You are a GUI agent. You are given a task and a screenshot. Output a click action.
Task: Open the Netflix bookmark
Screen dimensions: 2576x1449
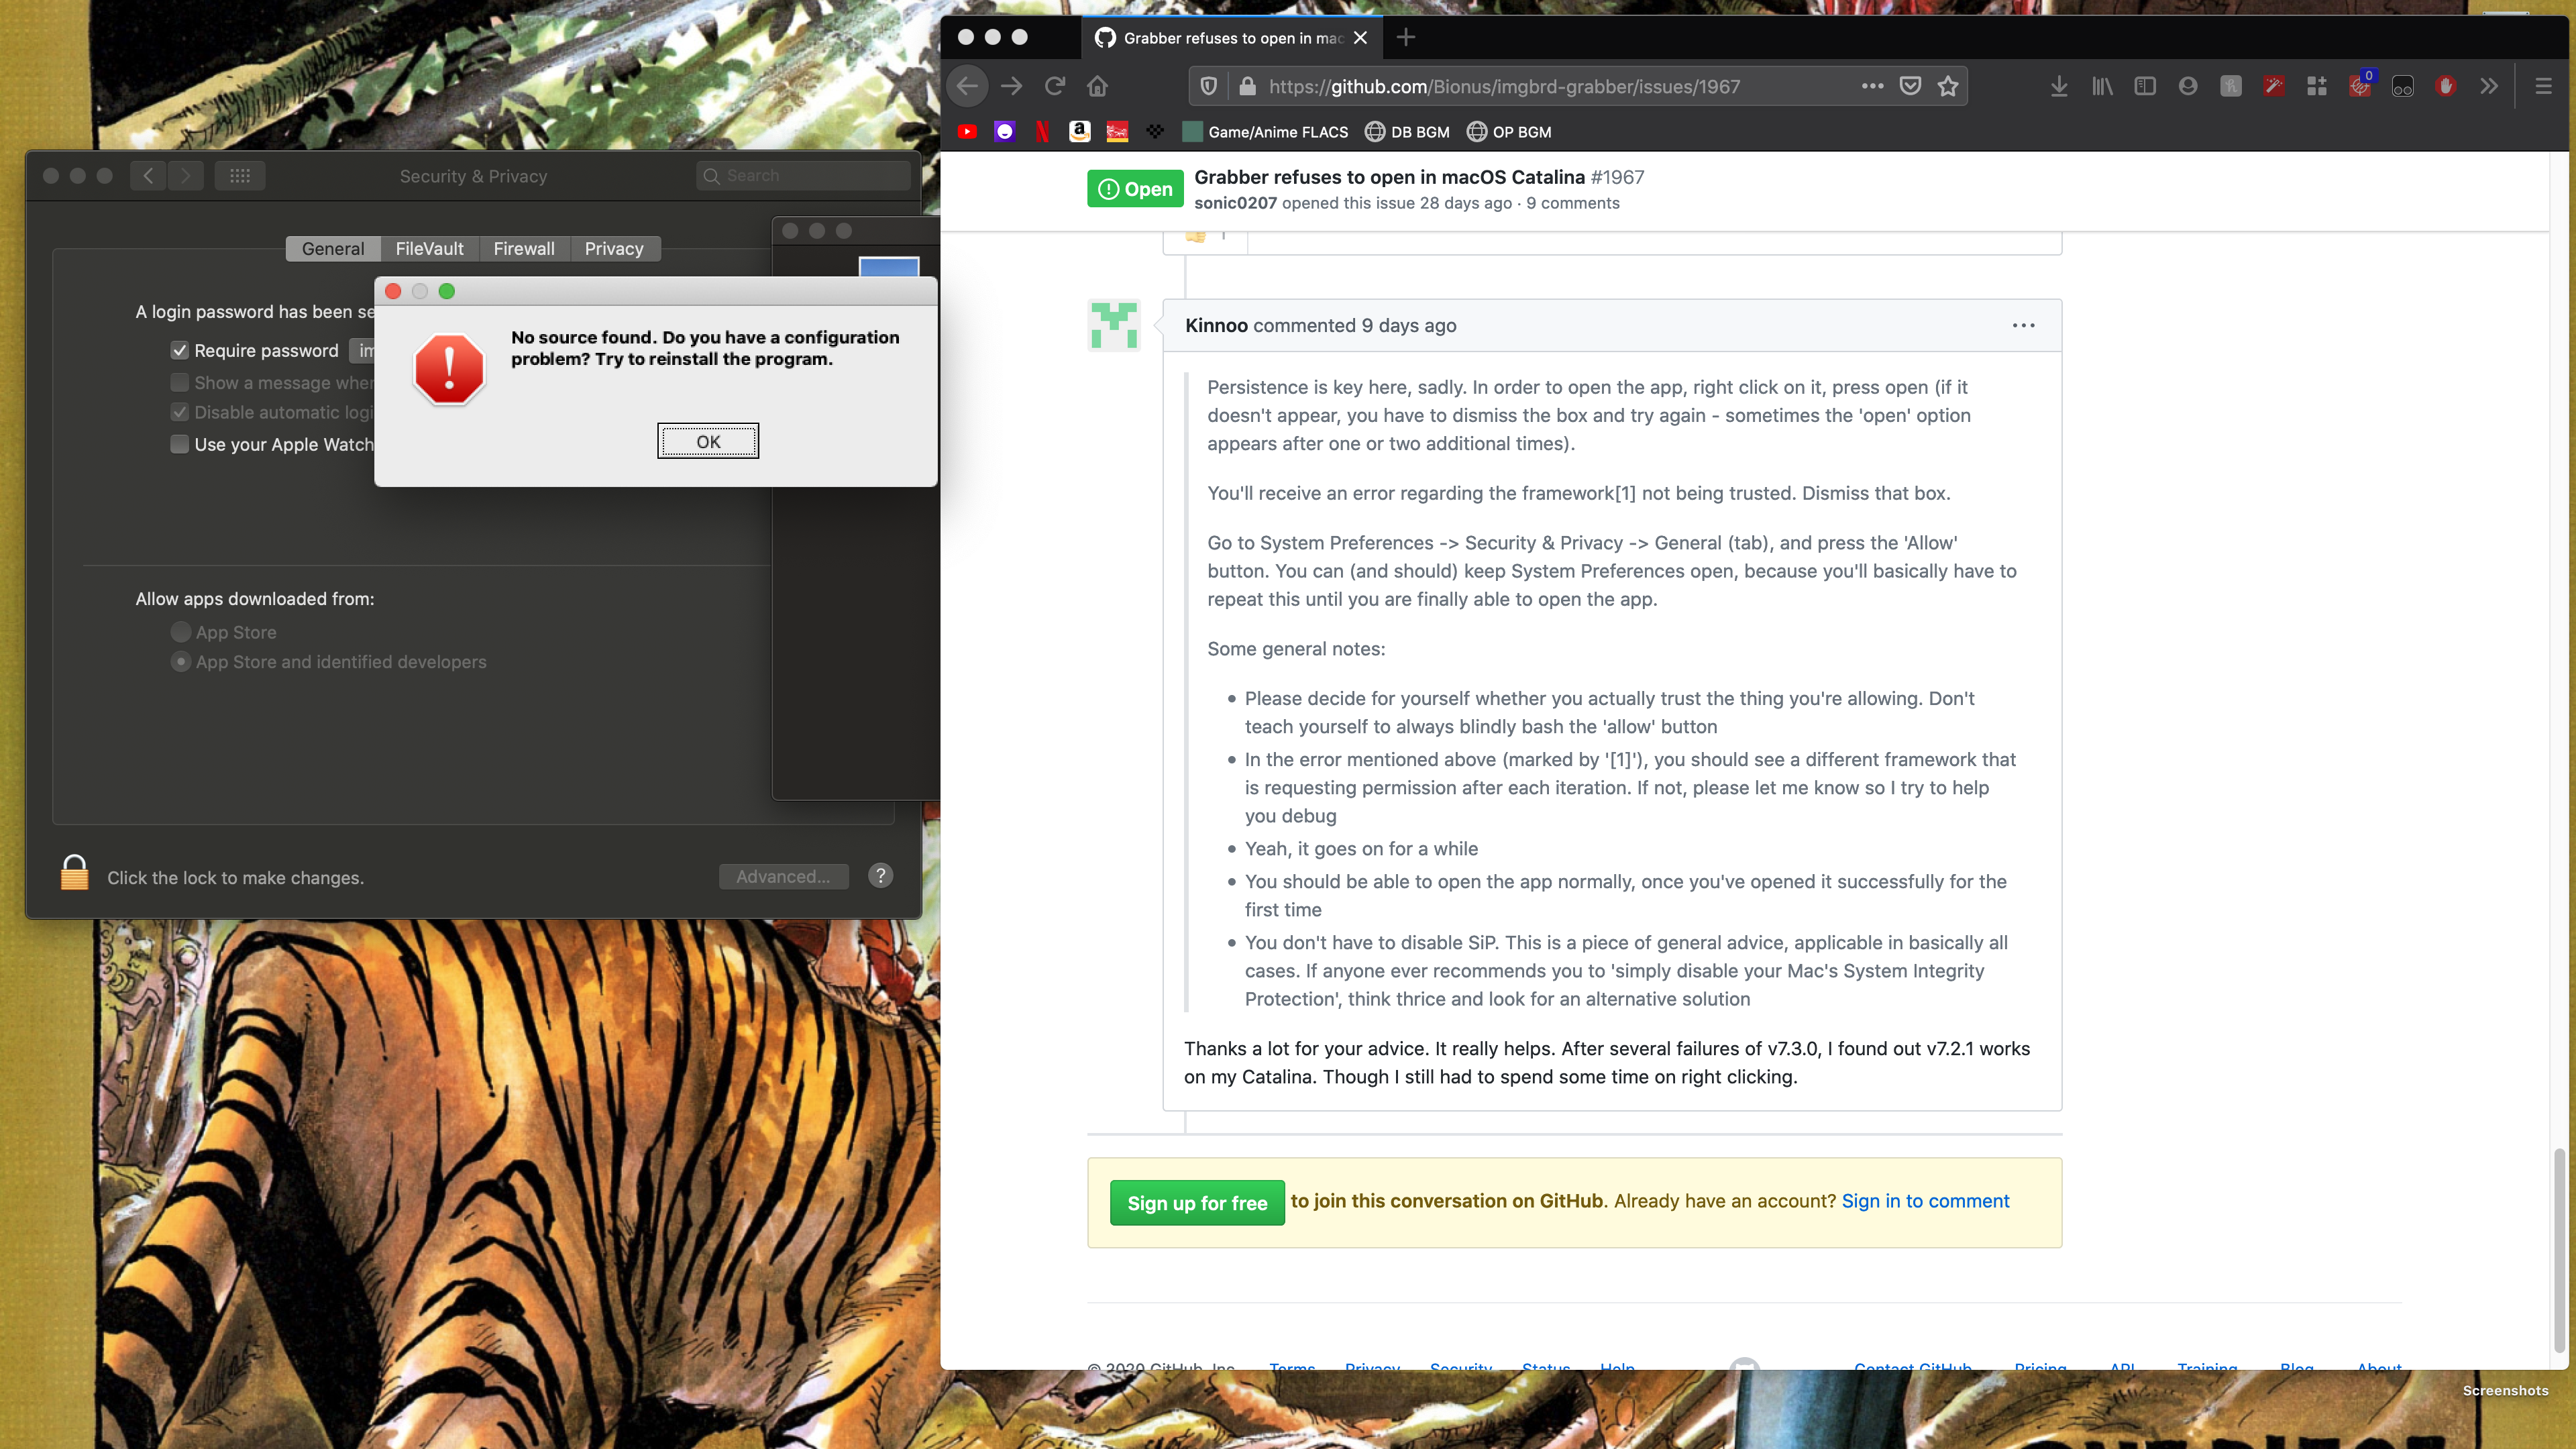pos(1042,131)
